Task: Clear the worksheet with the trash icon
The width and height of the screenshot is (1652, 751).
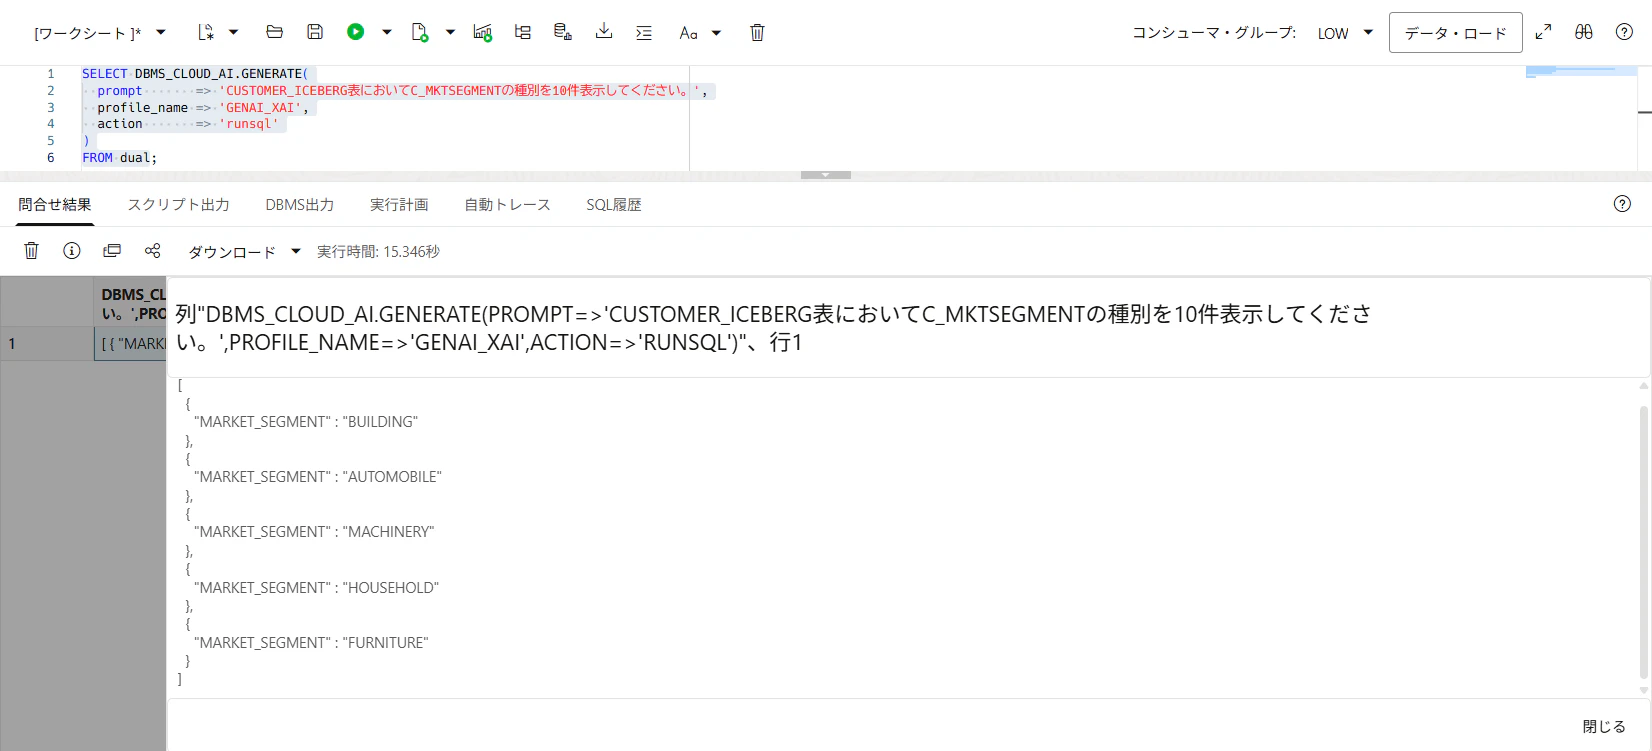Action: (x=757, y=32)
